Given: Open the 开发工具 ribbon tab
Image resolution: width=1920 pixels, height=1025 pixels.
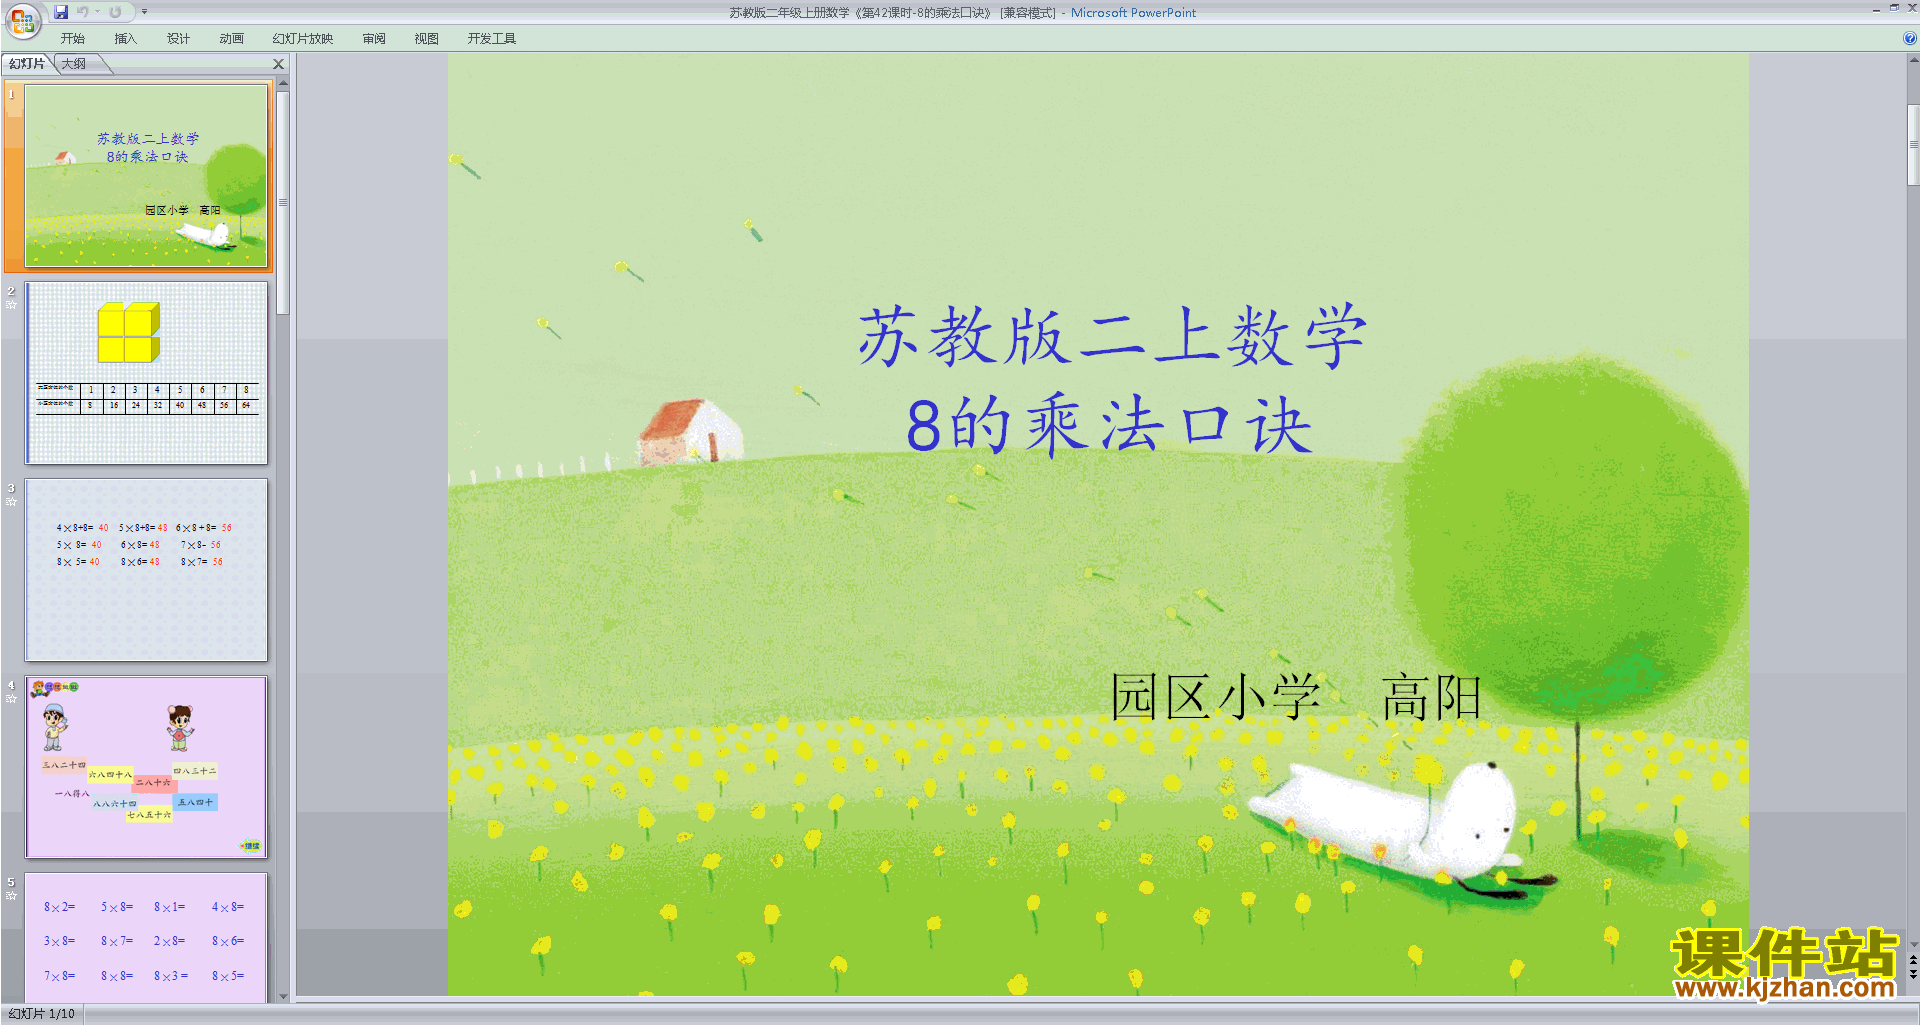Looking at the screenshot, I should tap(492, 39).
